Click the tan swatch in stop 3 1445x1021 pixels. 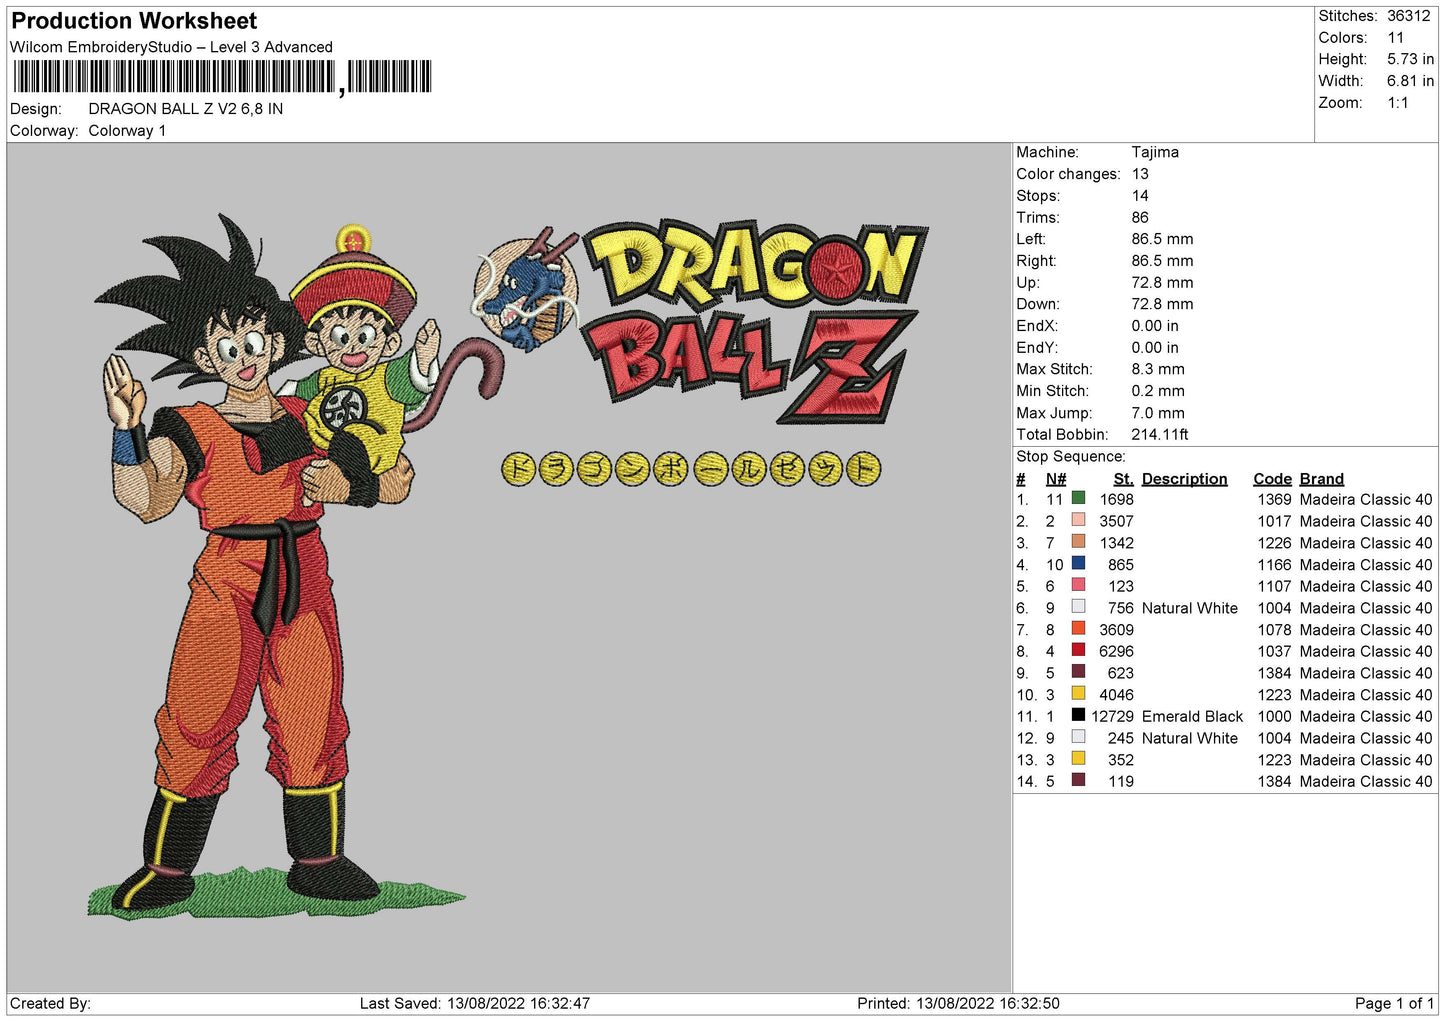(1078, 541)
